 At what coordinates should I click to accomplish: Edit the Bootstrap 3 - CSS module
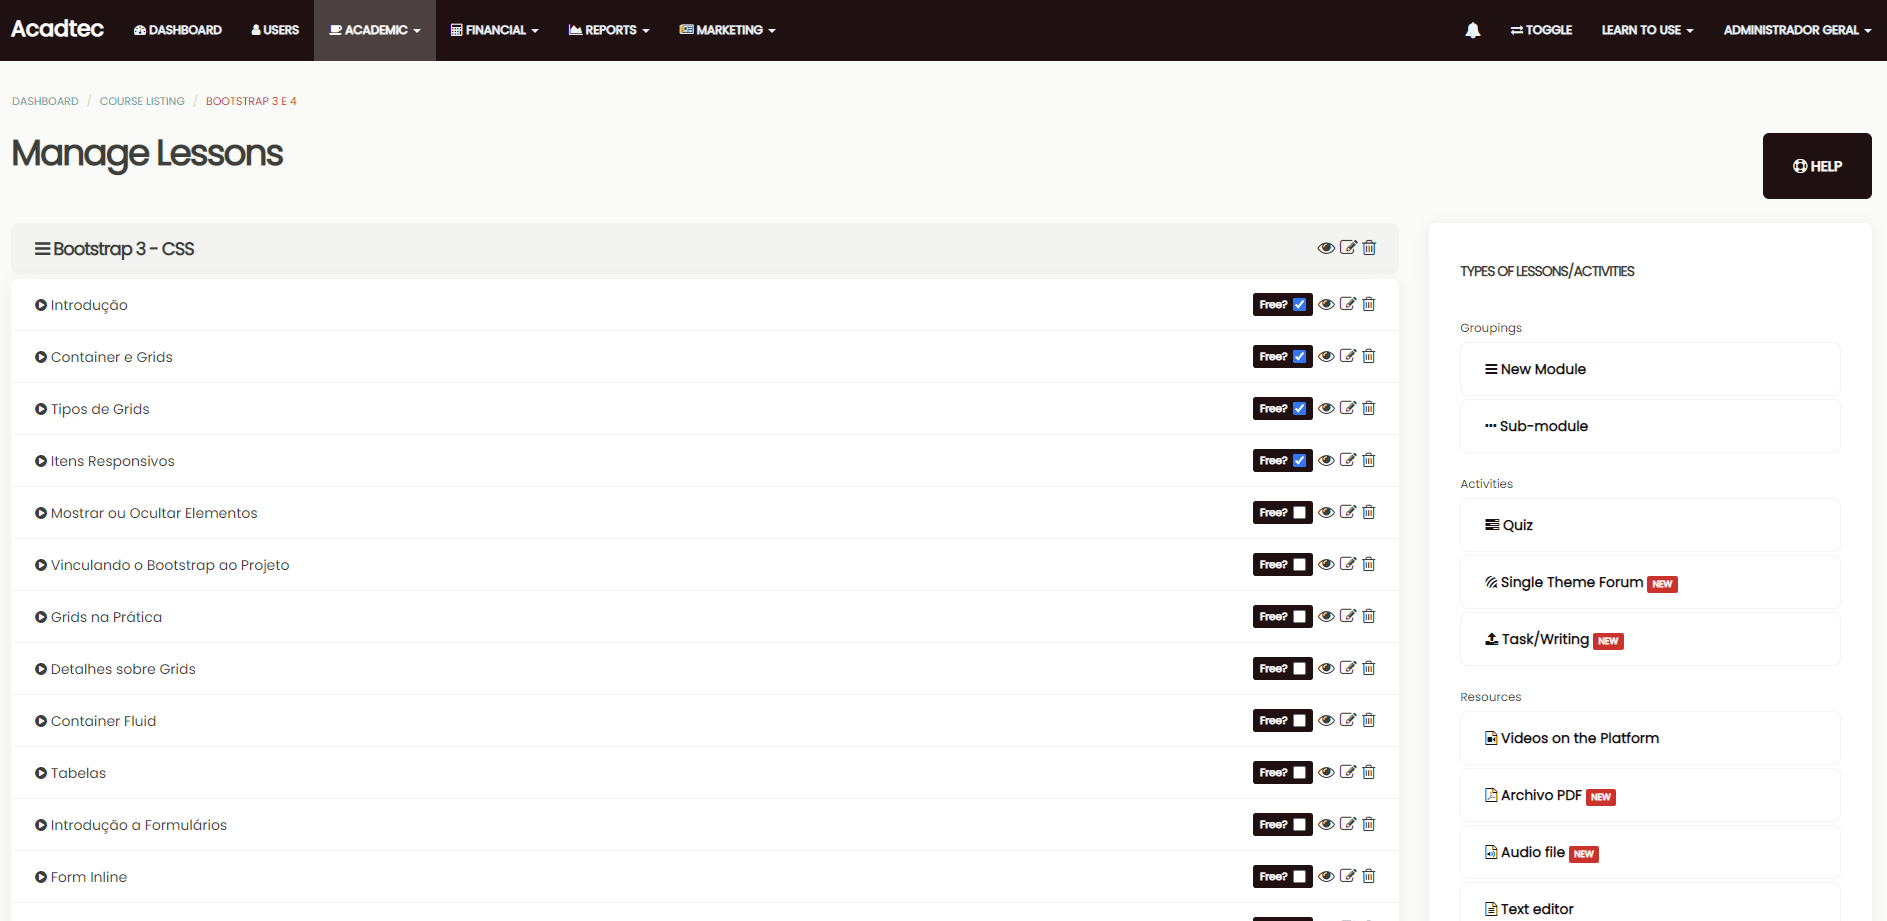point(1348,247)
